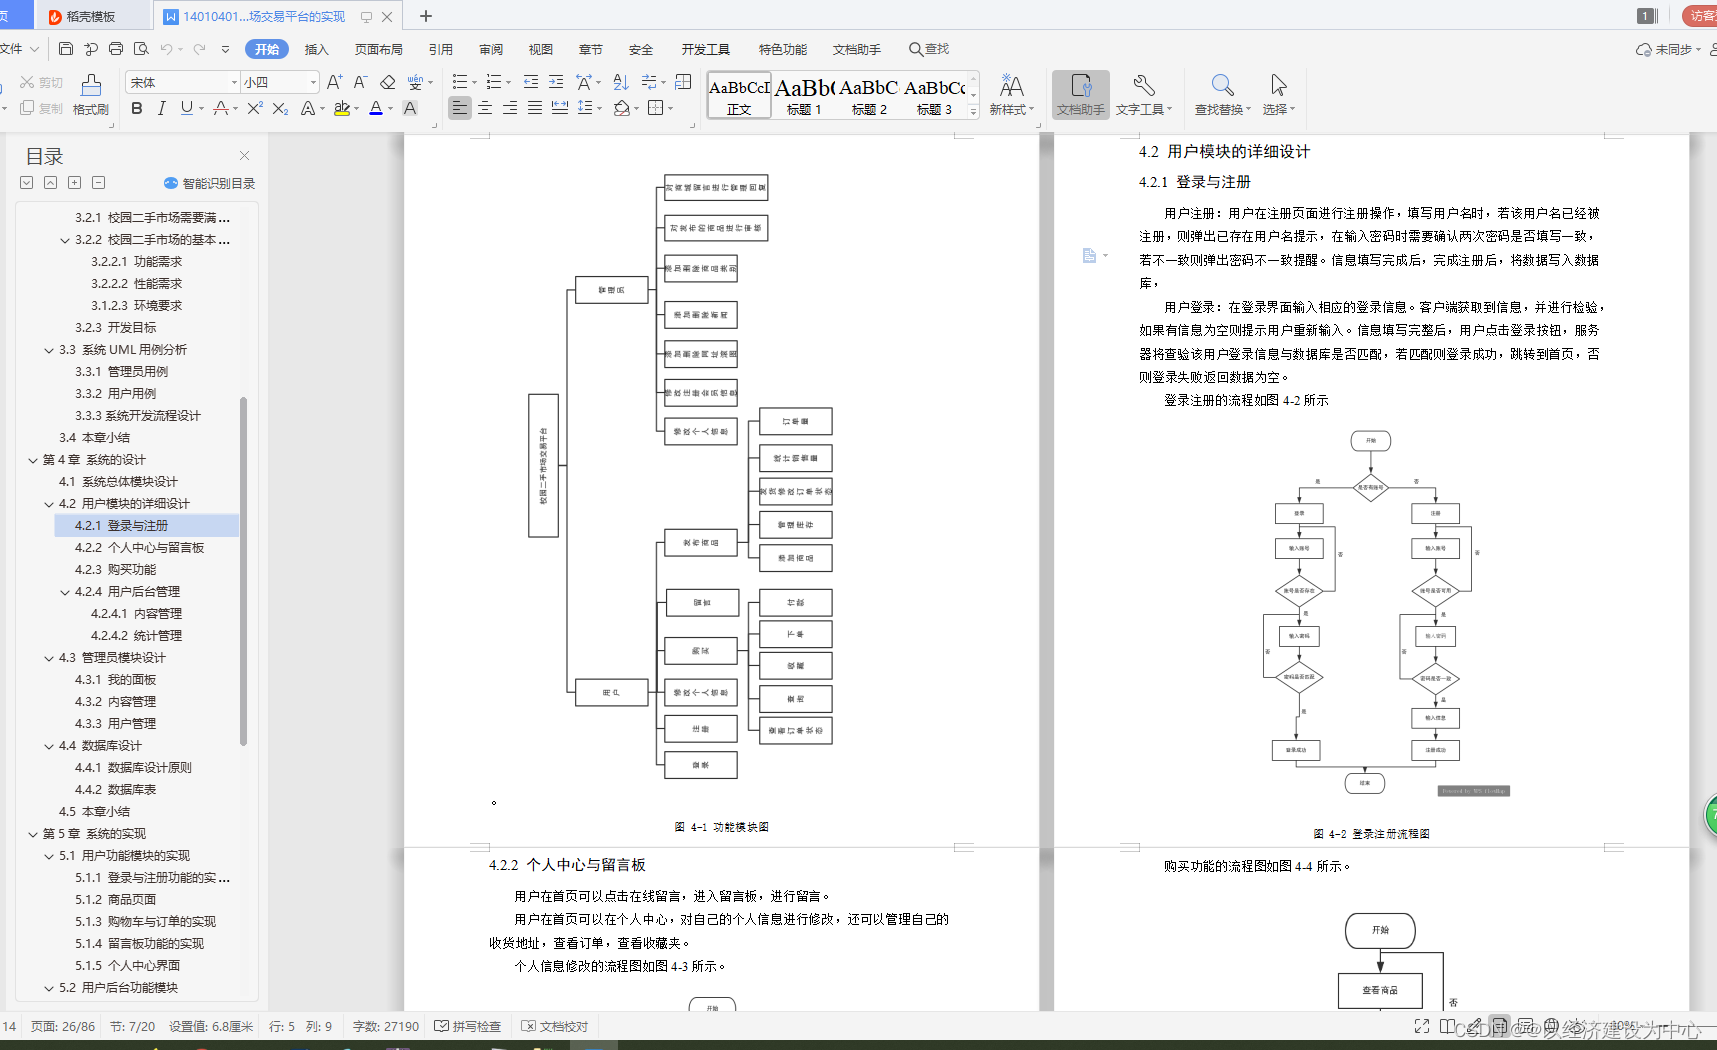
Task: Click the 查找 search button
Action: [x=929, y=49]
